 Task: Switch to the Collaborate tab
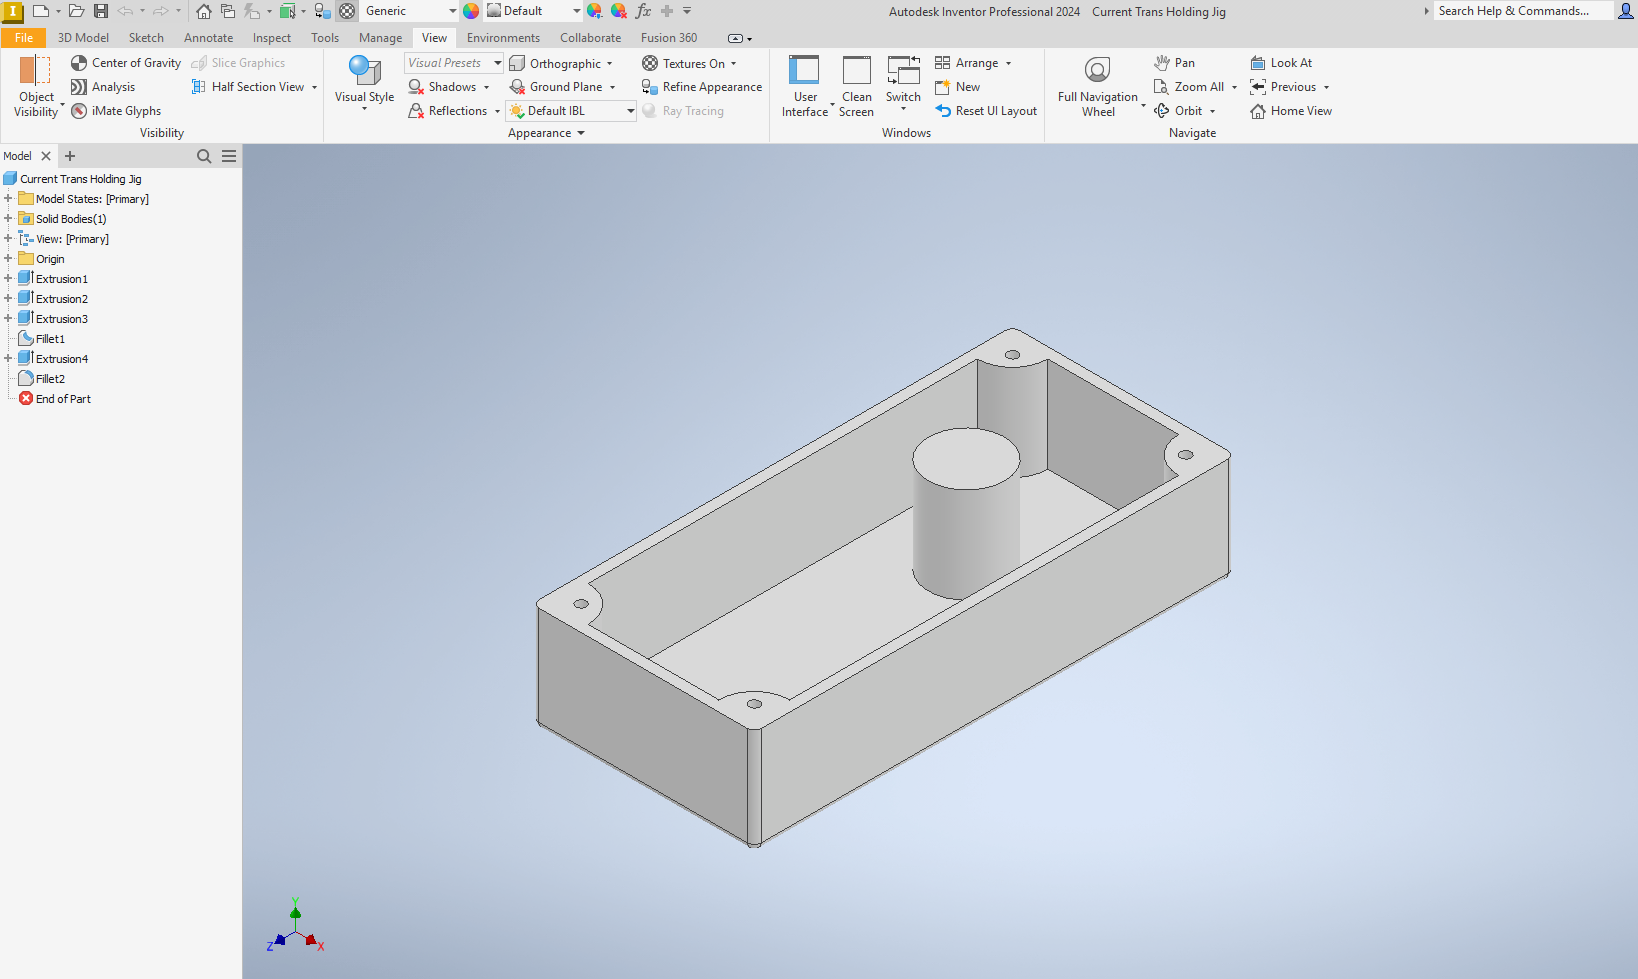(590, 38)
